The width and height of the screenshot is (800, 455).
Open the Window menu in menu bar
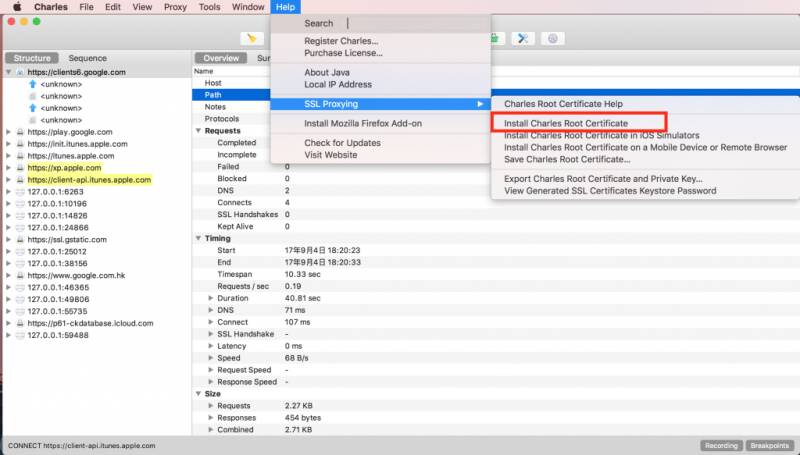pos(248,7)
